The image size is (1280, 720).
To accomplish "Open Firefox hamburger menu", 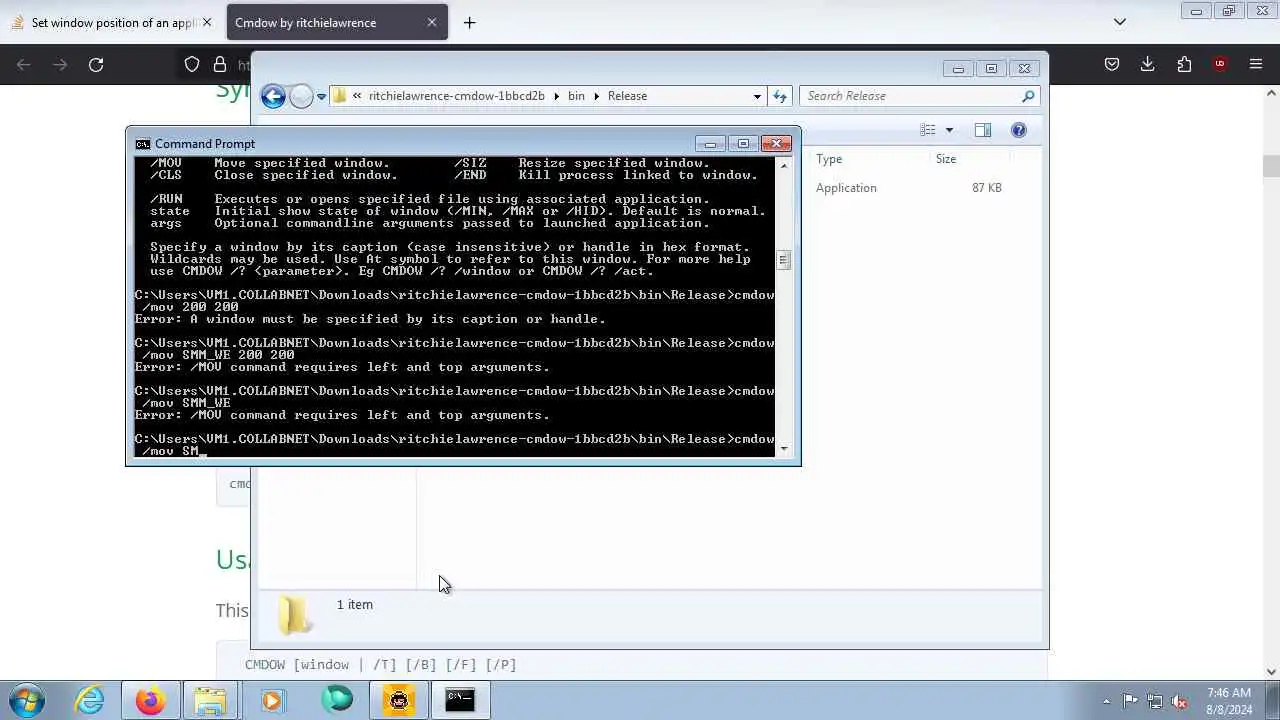I will [1256, 64].
